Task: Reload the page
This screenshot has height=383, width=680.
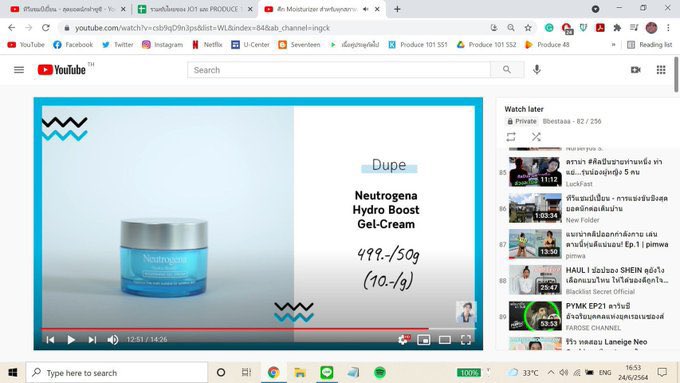Action: [x=46, y=28]
